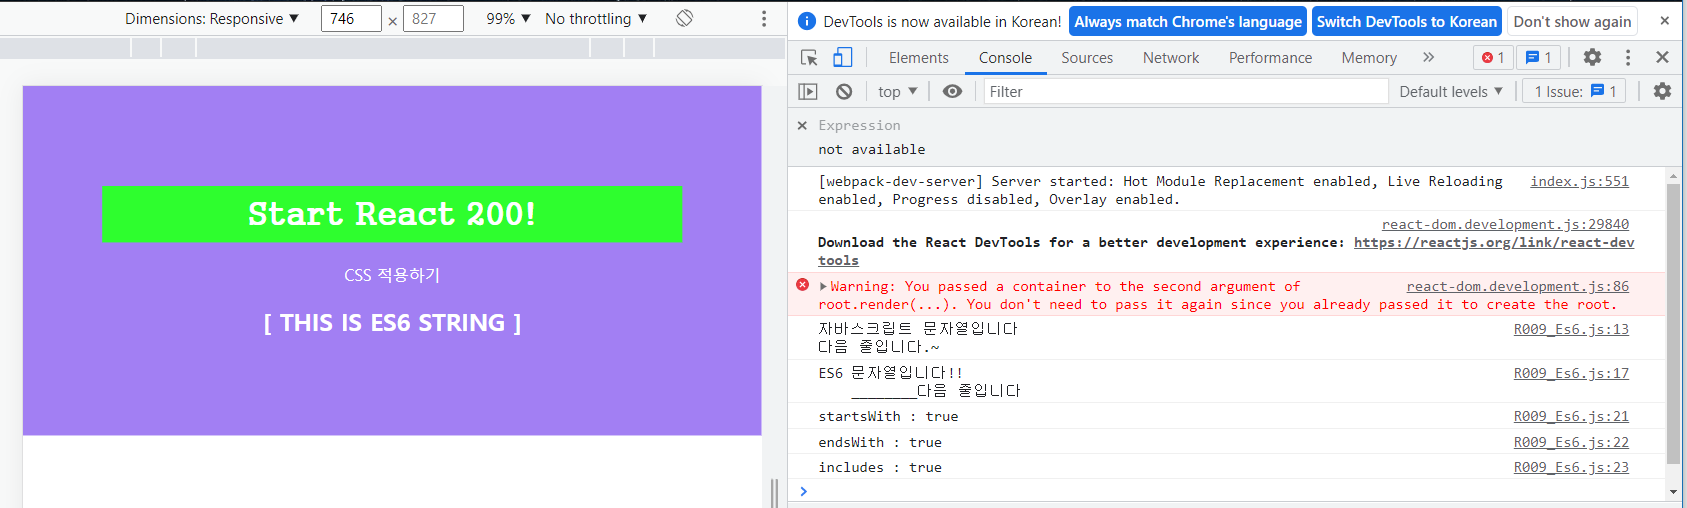Open DevTools settings gear in tab bar

(x=1592, y=58)
